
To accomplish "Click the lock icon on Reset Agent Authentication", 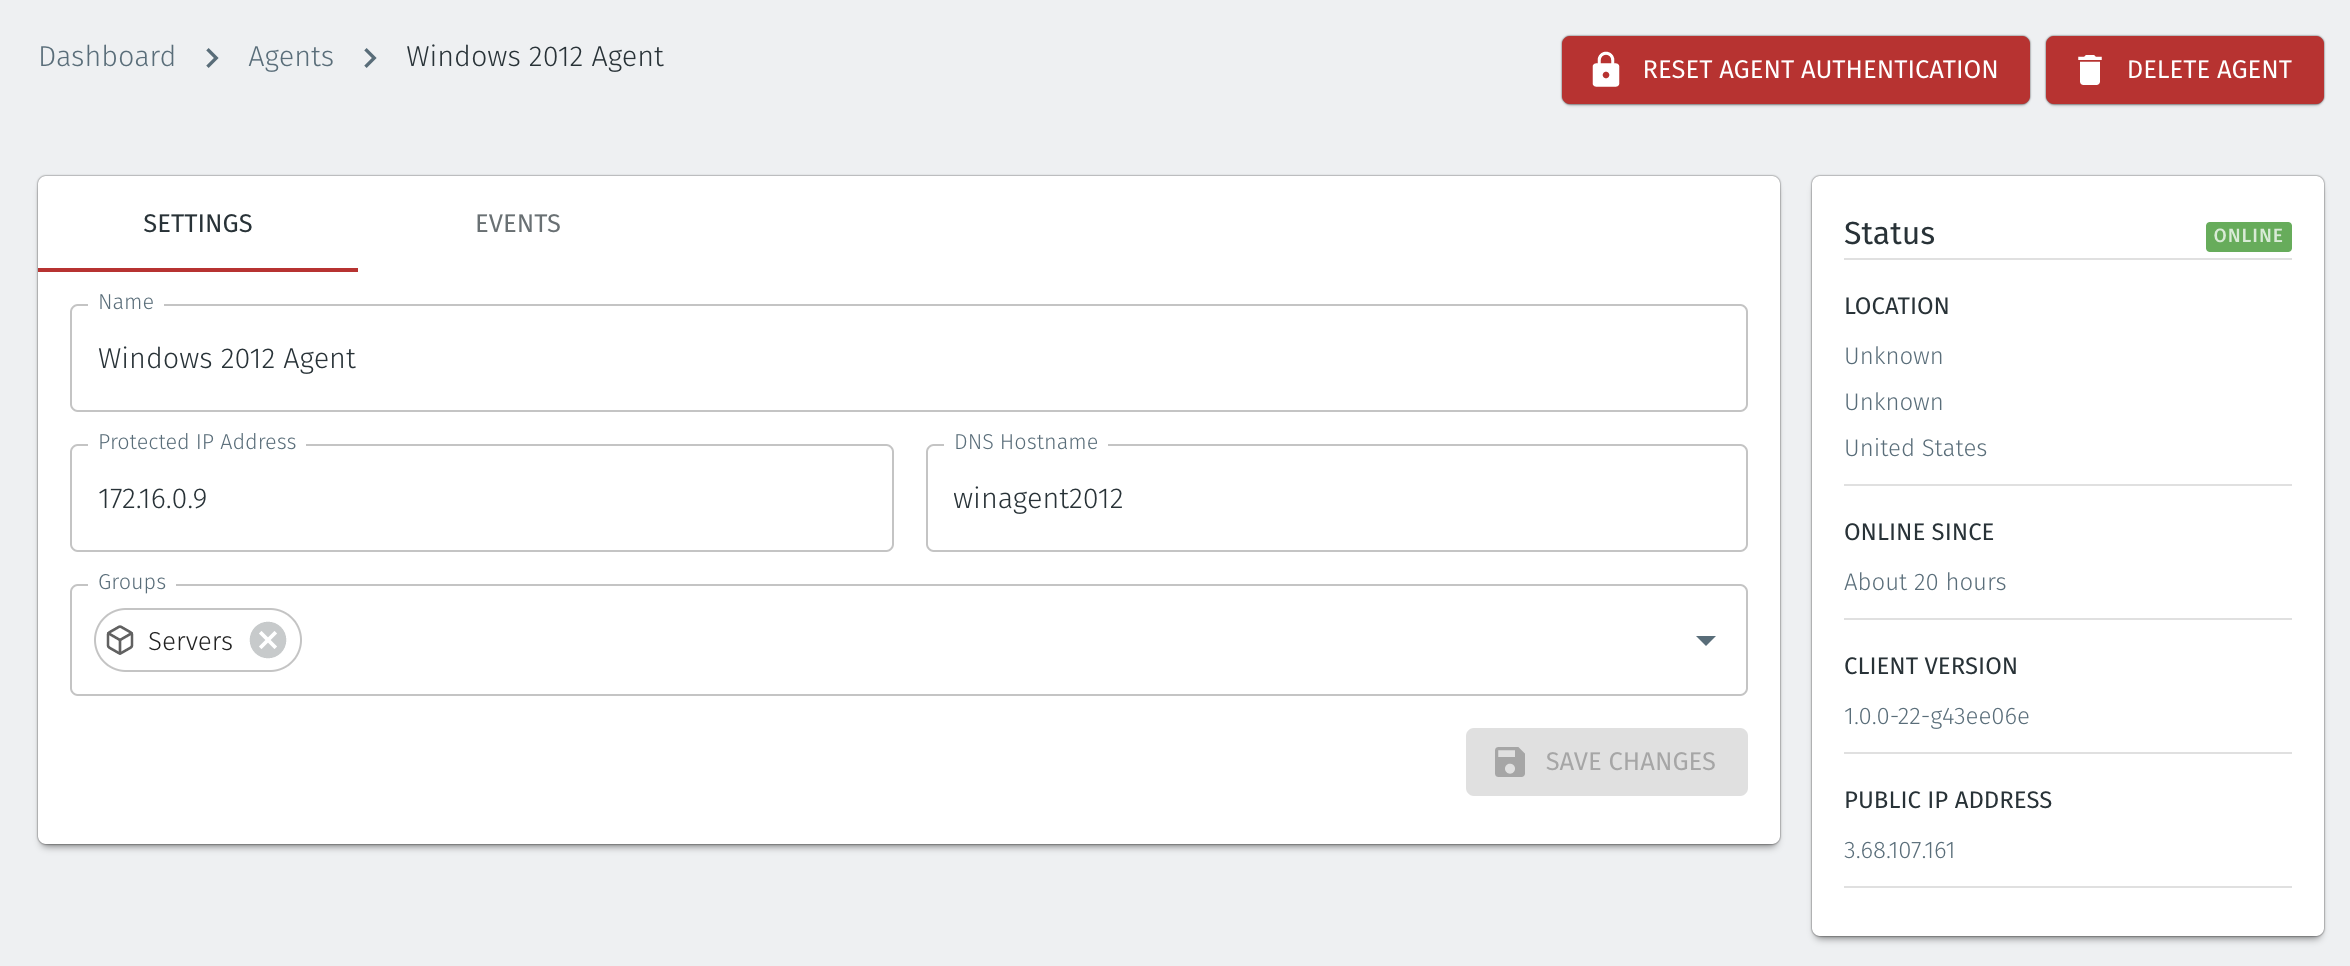I will (1605, 69).
